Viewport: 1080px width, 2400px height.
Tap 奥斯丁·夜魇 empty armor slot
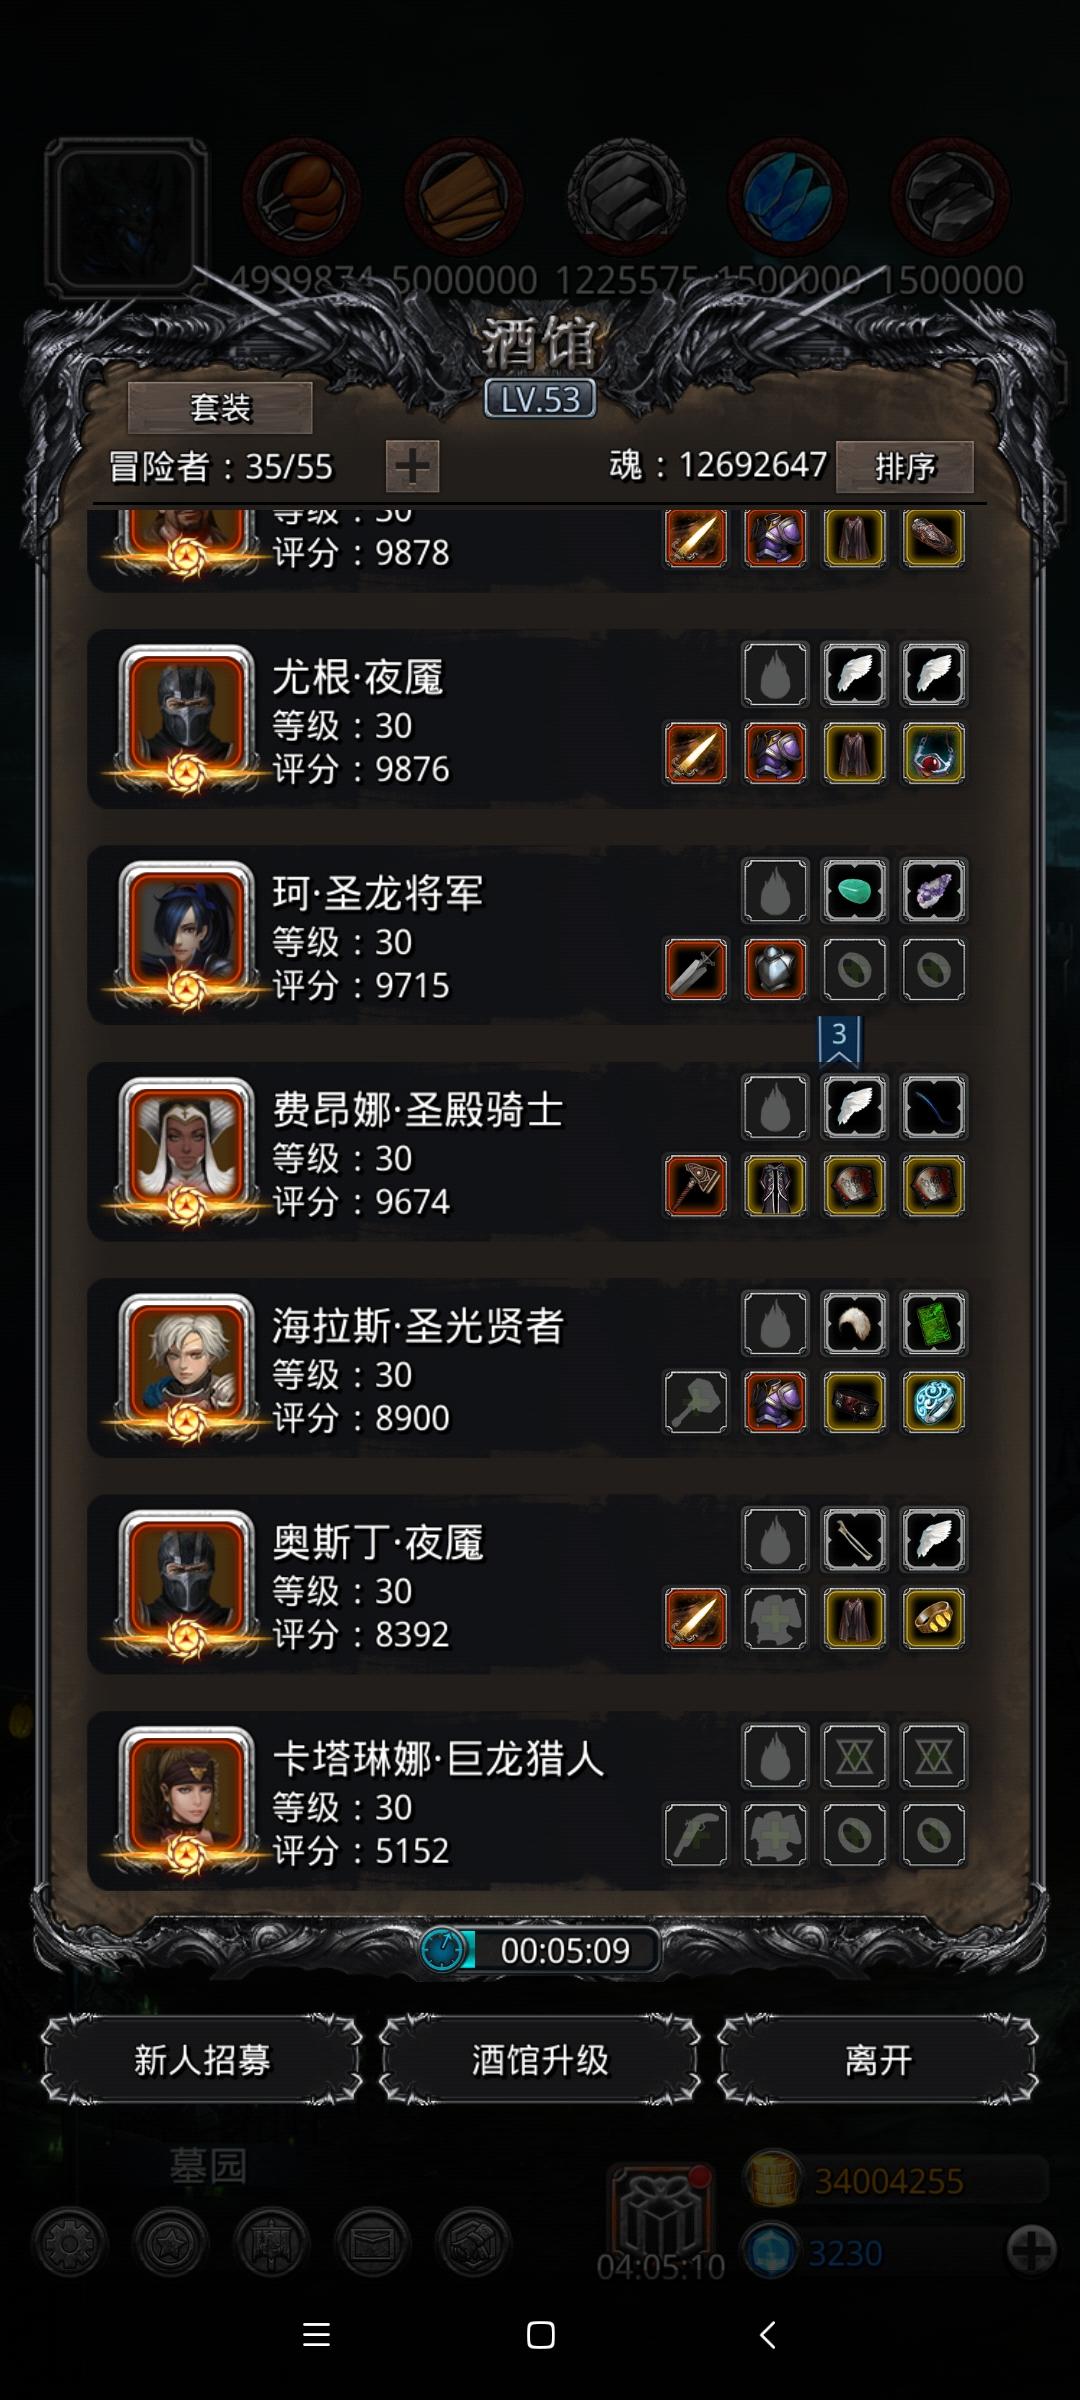[x=775, y=1618]
